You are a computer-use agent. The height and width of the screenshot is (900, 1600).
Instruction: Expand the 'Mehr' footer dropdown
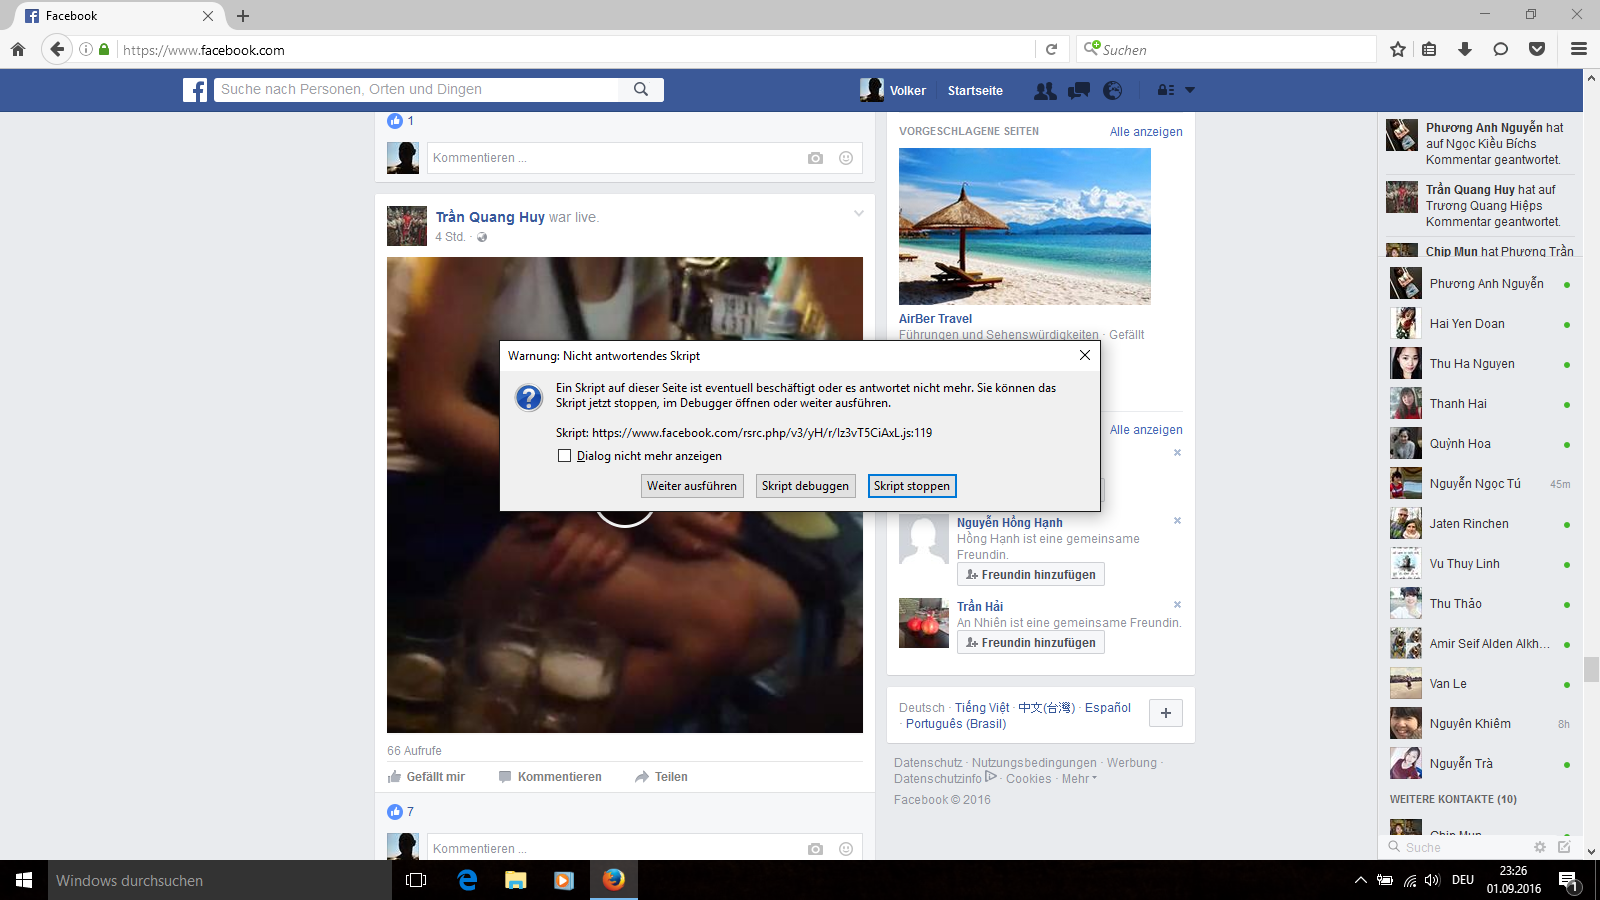1079,779
